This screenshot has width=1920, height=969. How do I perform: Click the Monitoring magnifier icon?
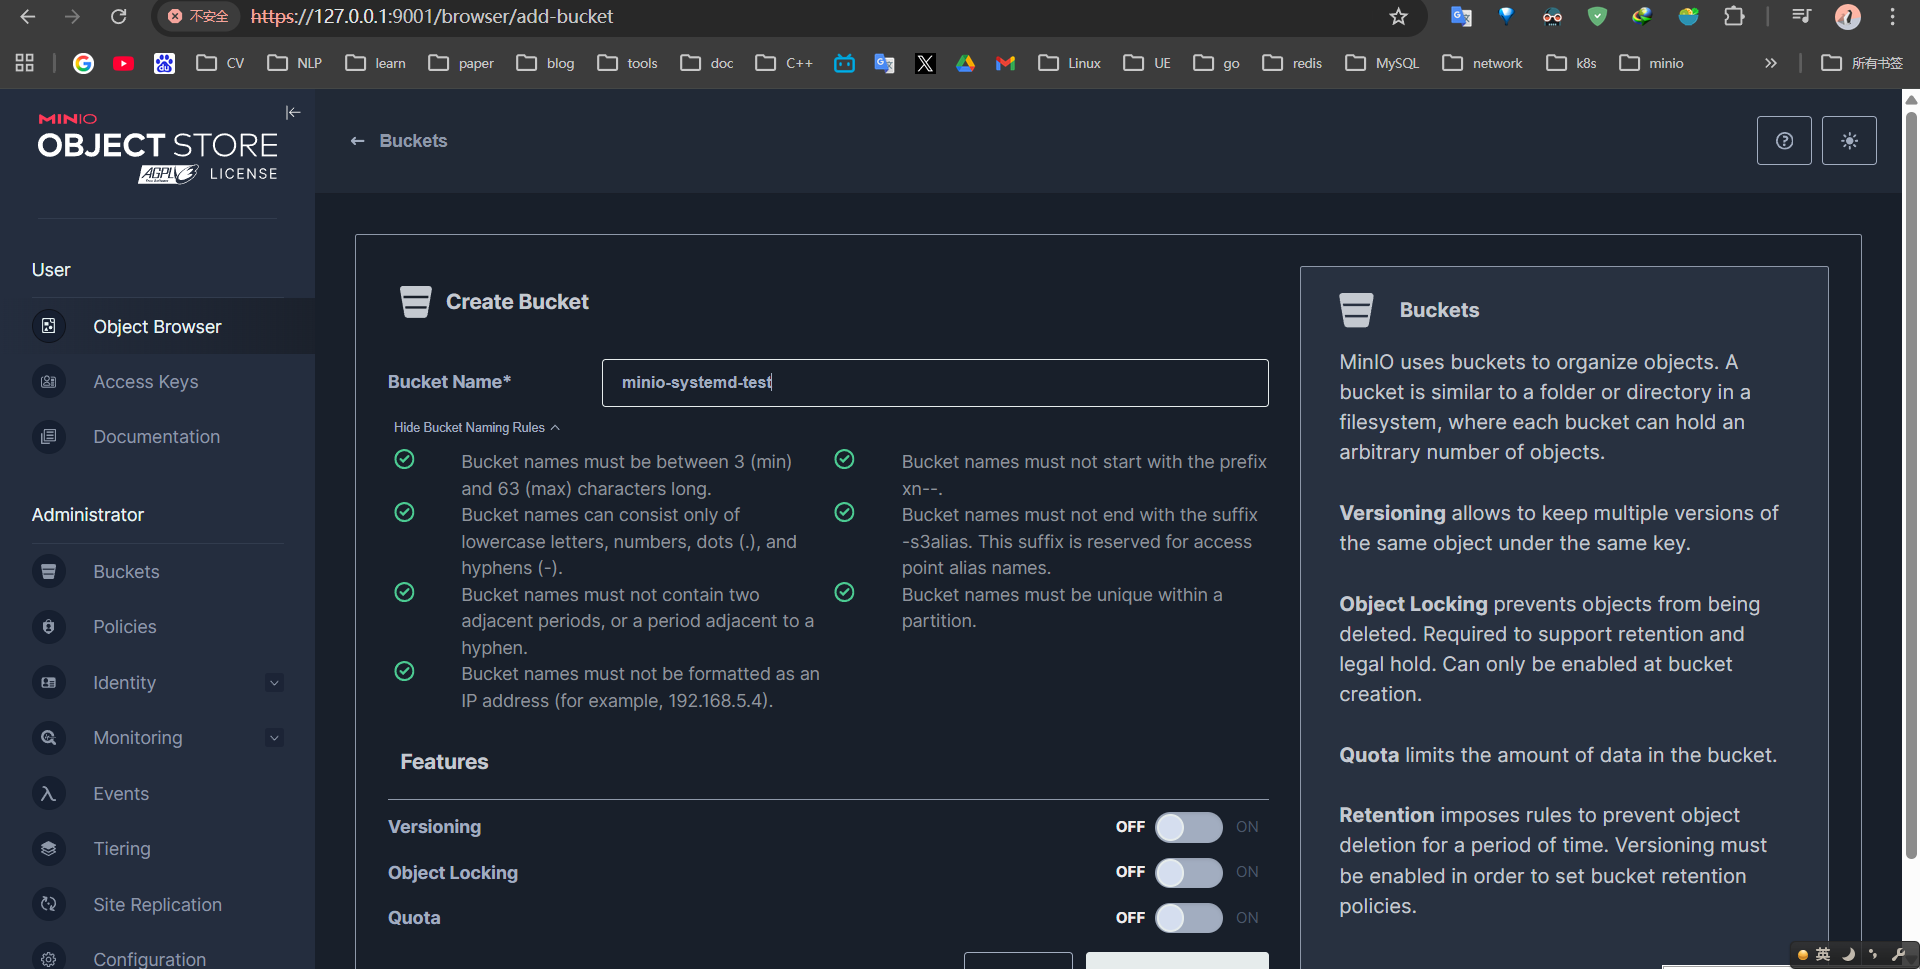click(x=49, y=738)
